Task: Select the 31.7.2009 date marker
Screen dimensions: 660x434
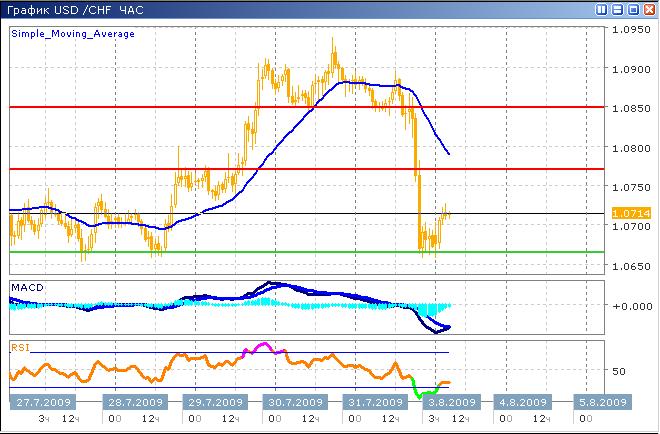Action: pos(375,402)
